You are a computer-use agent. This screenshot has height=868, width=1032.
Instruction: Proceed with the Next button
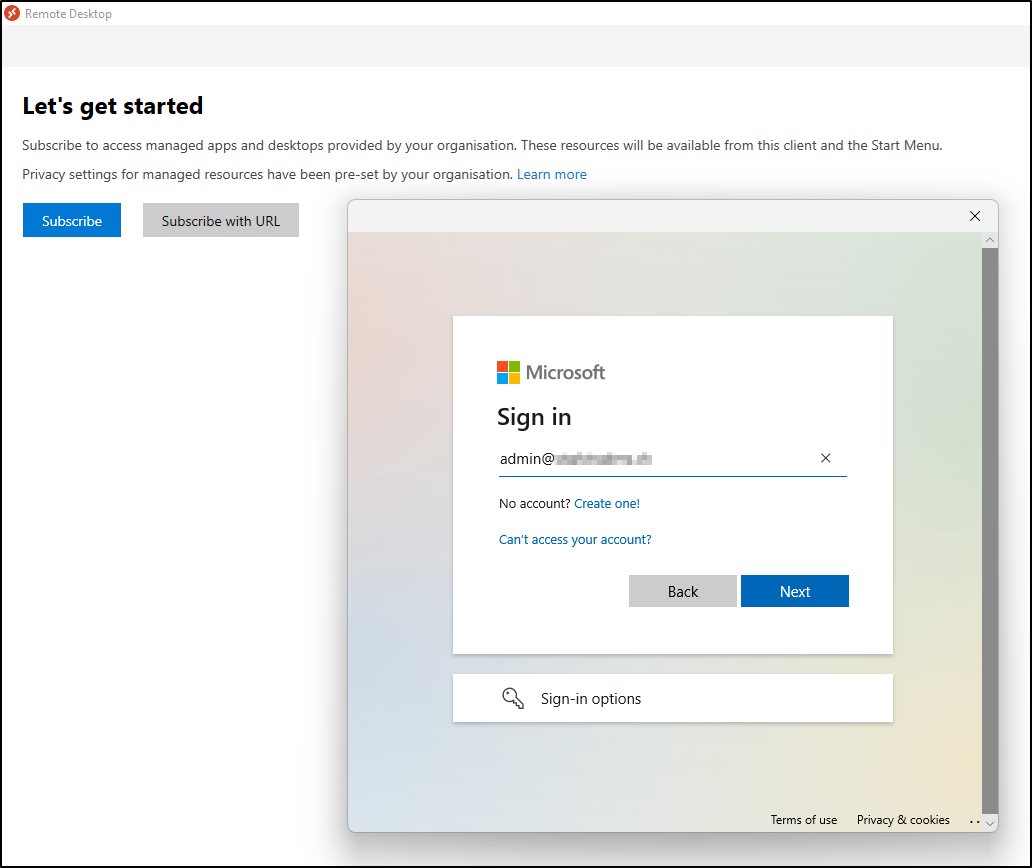click(x=794, y=592)
